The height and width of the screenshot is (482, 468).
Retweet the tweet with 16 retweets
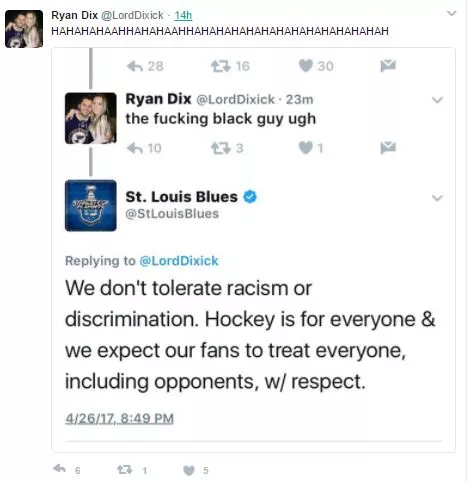click(x=221, y=66)
